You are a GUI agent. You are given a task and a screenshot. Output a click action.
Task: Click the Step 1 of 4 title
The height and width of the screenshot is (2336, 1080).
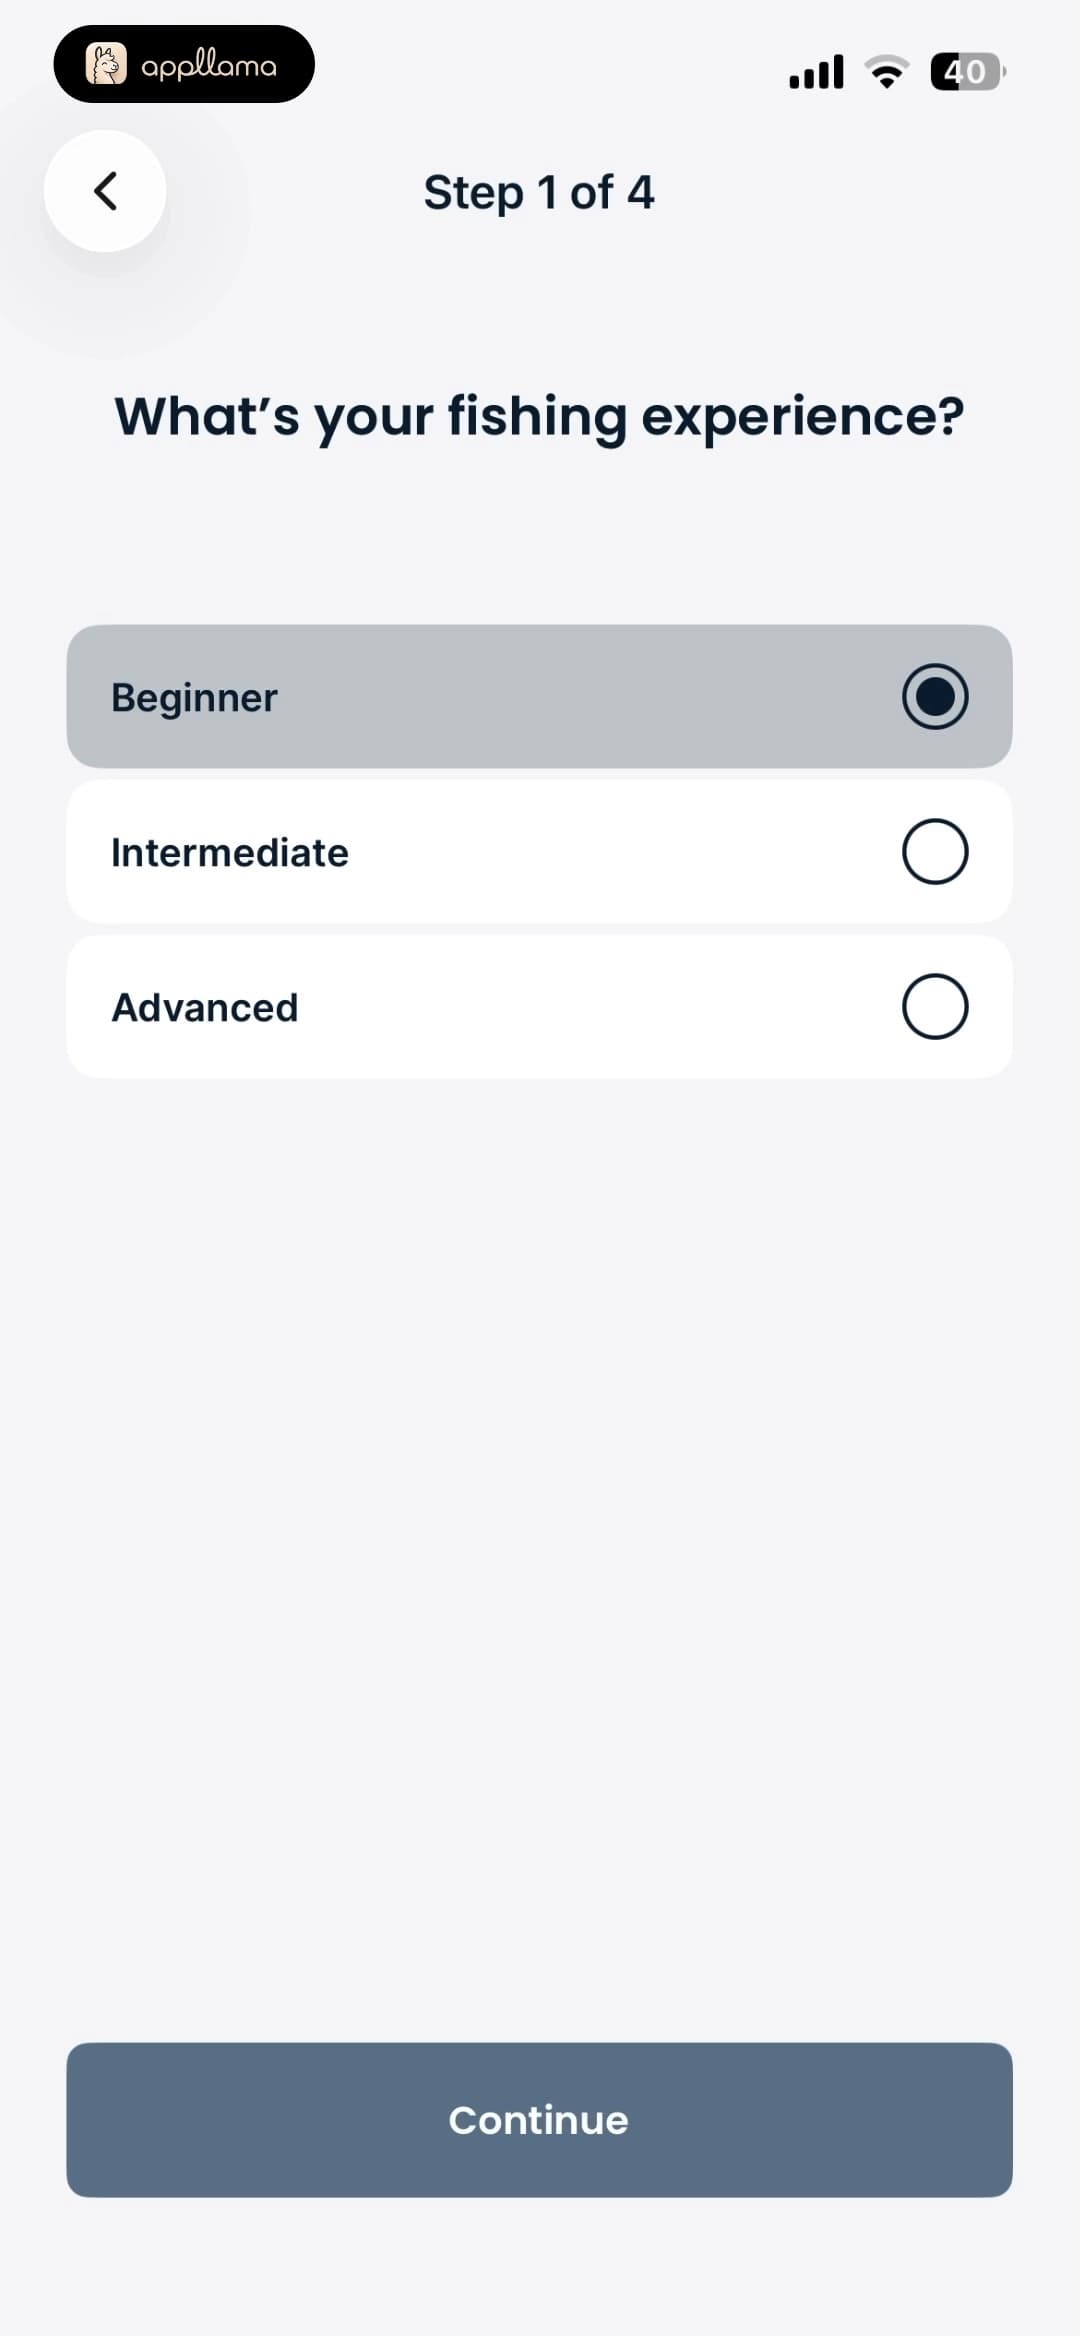(x=539, y=192)
